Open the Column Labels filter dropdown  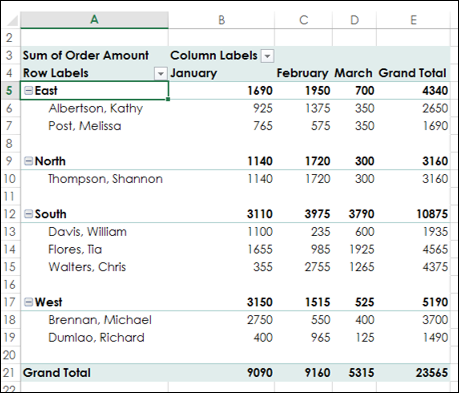pyautogui.click(x=267, y=56)
